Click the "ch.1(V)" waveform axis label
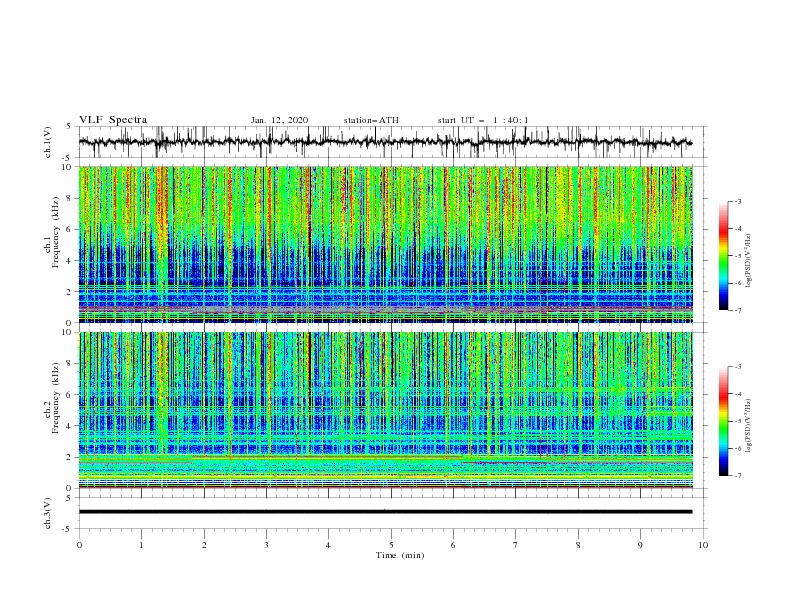Screen dimensions: 792x612 click(48, 142)
